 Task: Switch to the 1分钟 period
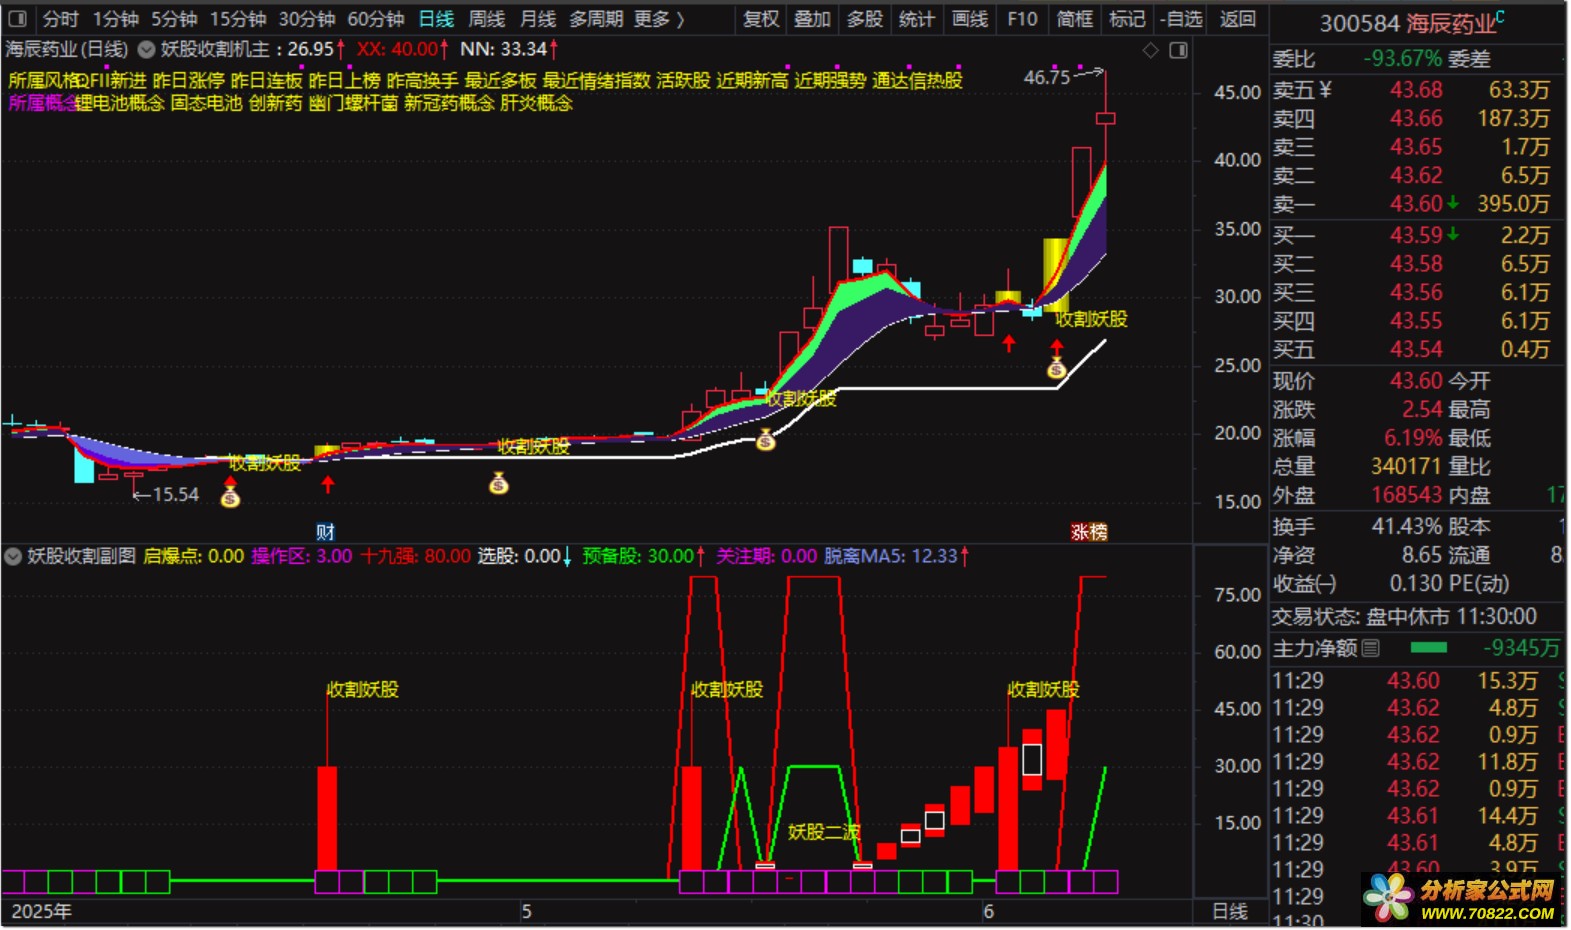116,19
